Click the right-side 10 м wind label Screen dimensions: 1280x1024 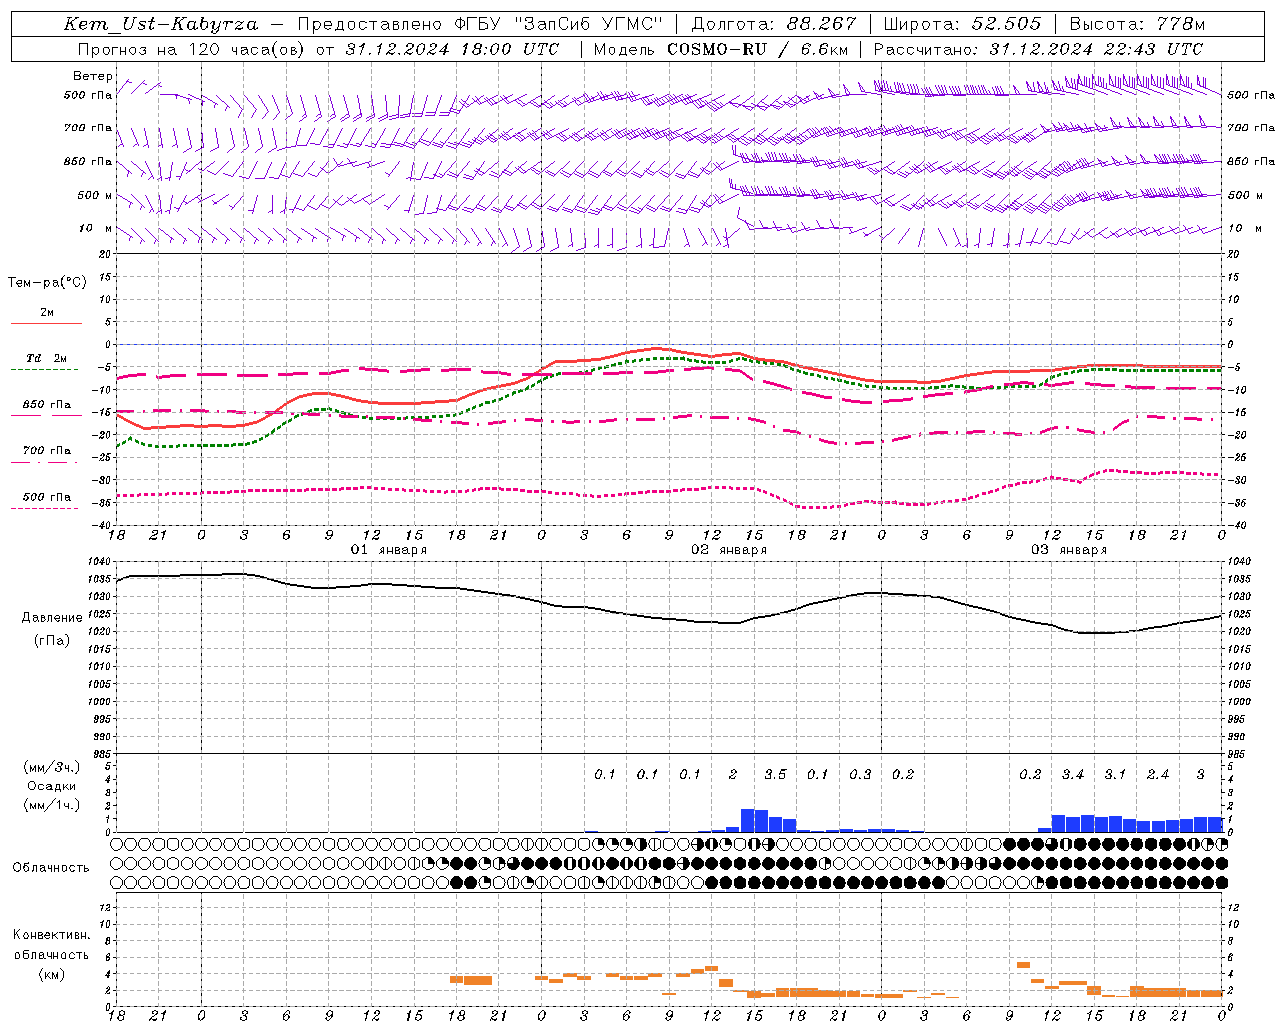pos(1244,228)
